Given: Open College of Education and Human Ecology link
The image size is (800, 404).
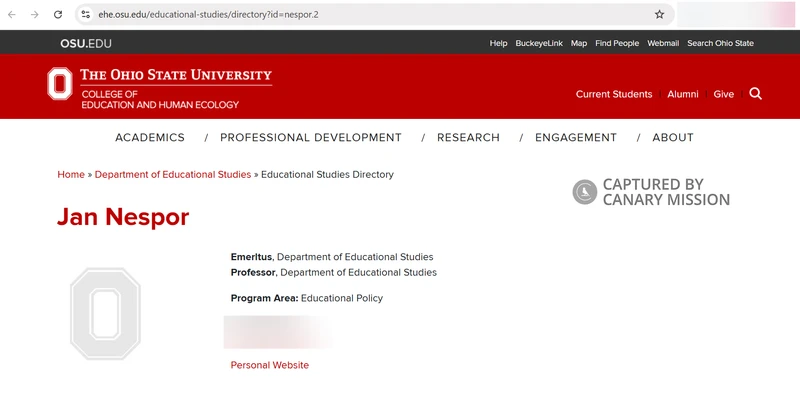Looking at the screenshot, I should [x=160, y=99].
